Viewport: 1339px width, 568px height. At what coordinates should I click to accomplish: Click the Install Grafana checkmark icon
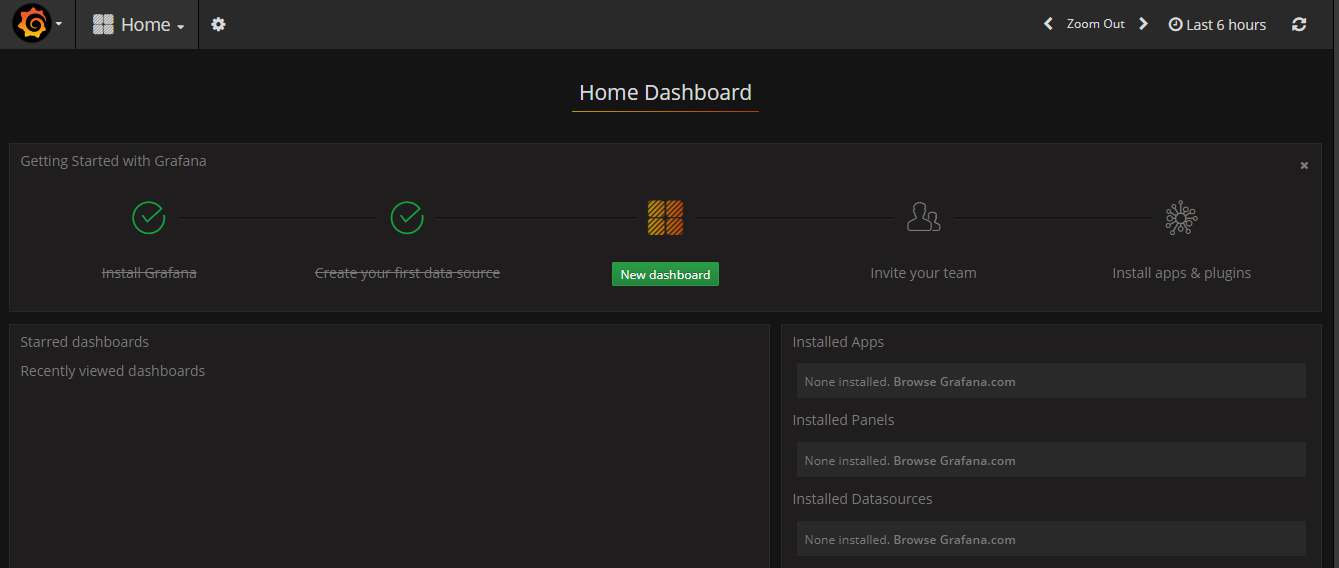[149, 217]
